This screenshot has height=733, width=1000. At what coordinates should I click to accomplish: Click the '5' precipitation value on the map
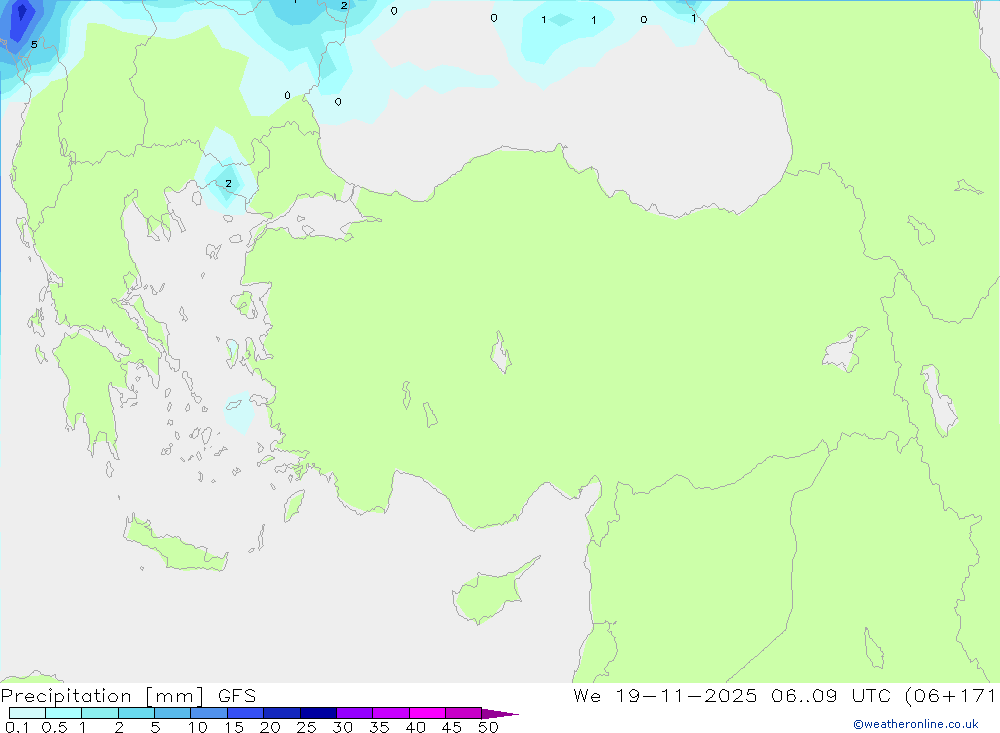point(34,45)
